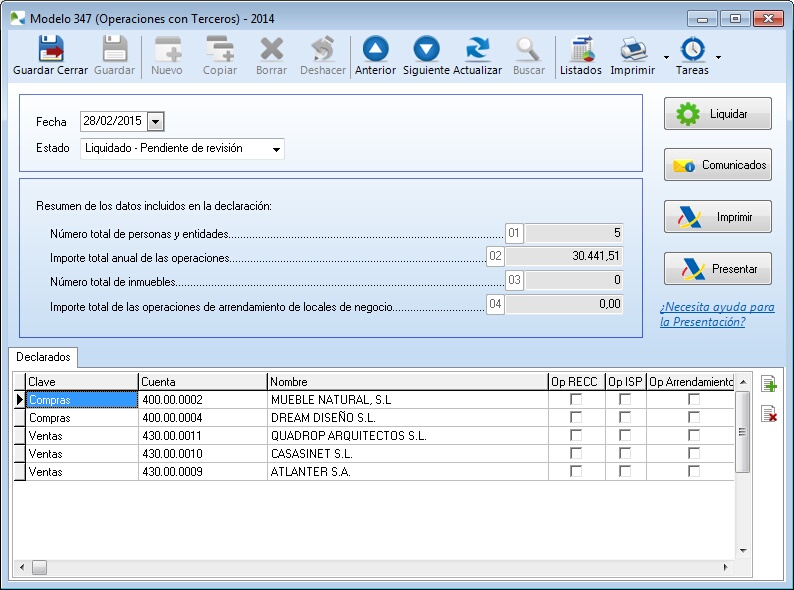
Task: Refresh data using Actualizar icon
Action: (x=477, y=50)
